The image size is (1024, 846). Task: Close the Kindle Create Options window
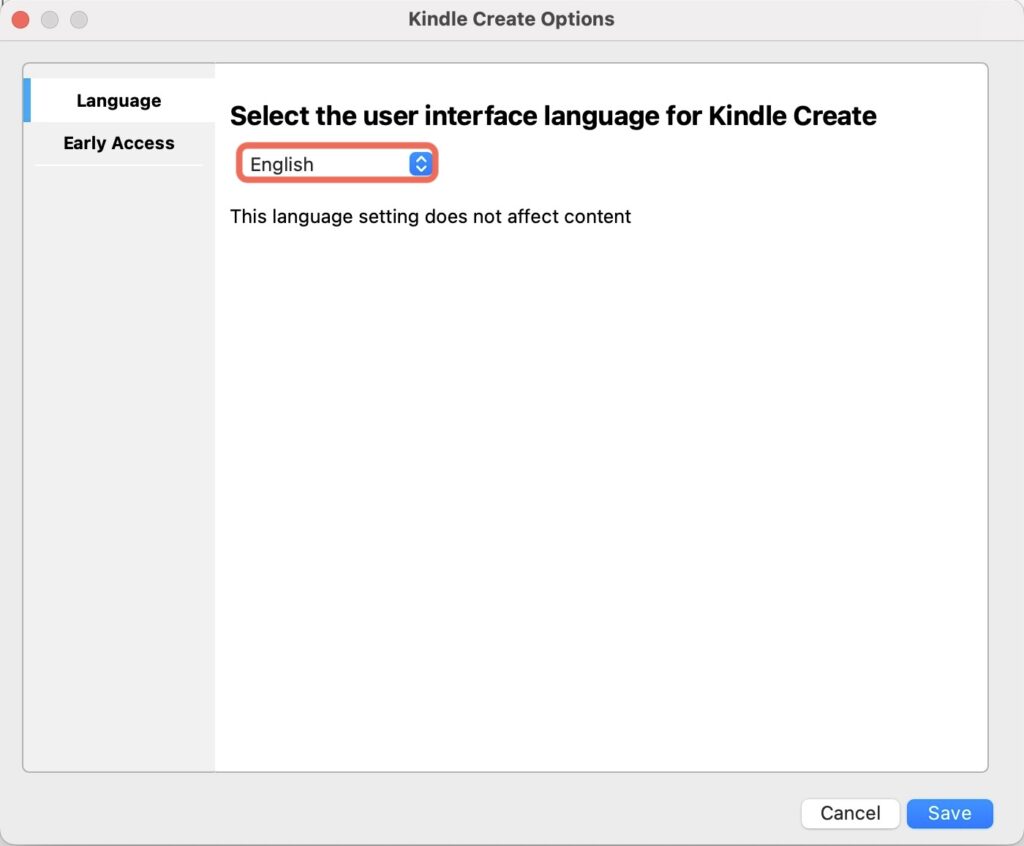point(20,20)
